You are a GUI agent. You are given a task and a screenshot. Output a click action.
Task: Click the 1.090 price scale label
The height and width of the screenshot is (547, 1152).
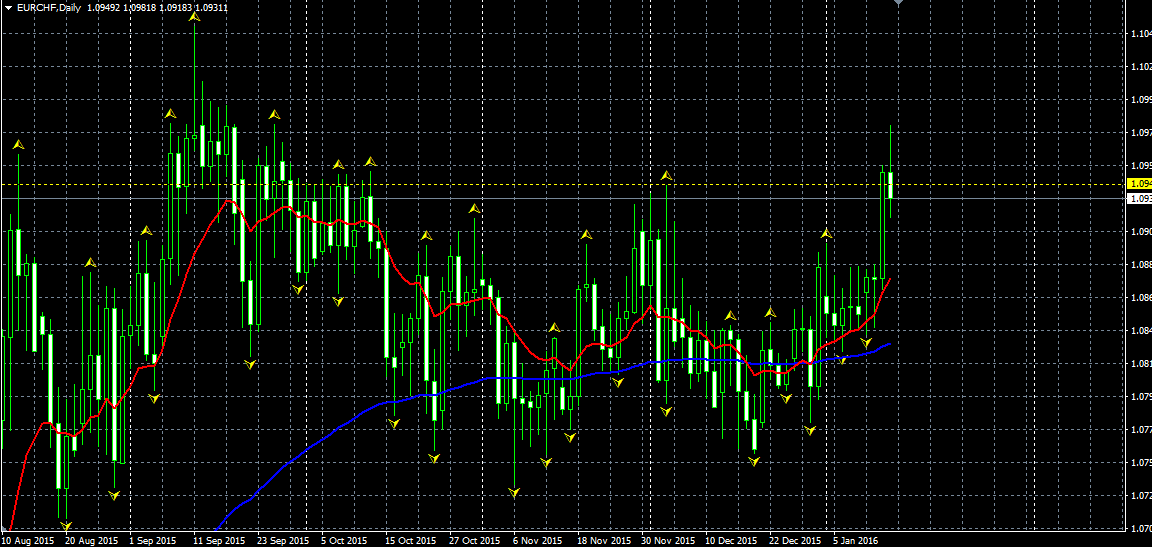point(1140,232)
